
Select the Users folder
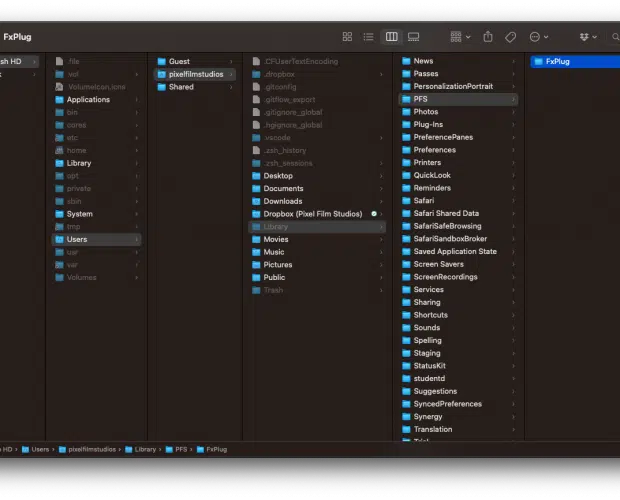point(96,239)
